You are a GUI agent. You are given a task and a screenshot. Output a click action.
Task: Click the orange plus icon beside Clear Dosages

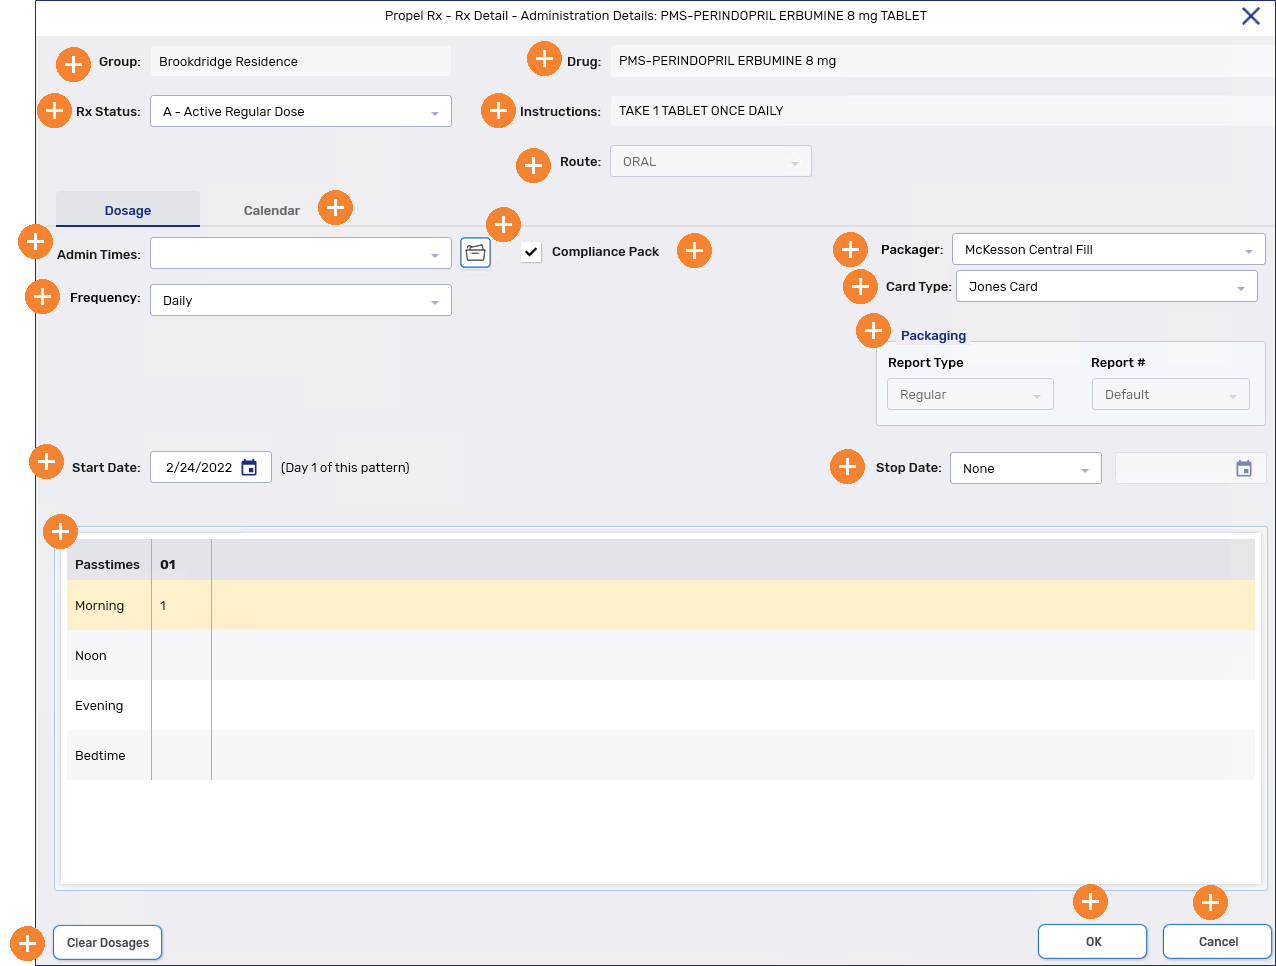27,943
